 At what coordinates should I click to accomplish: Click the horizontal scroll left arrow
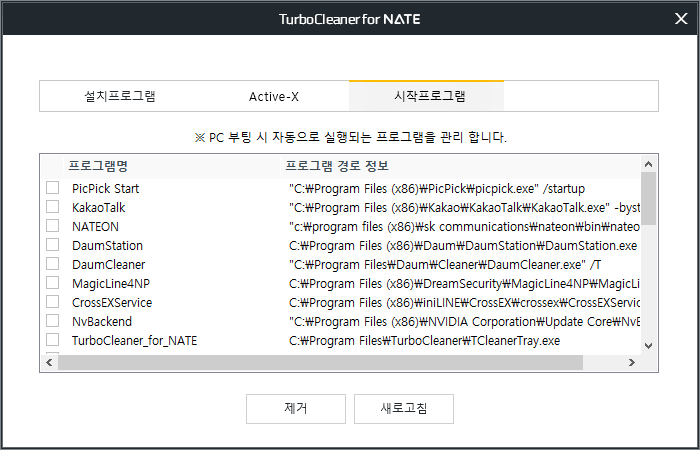click(49, 362)
